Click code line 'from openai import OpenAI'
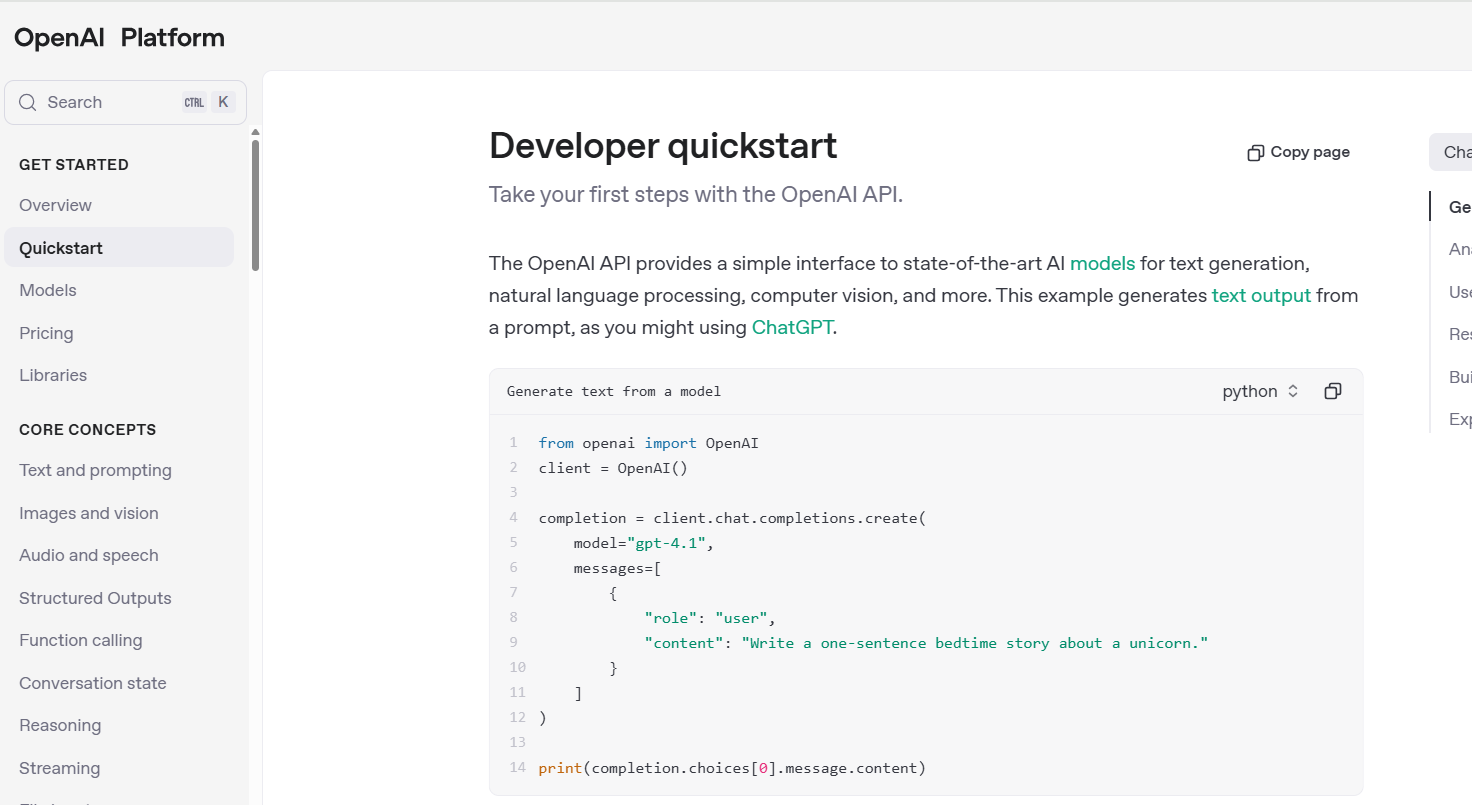1472x805 pixels. click(649, 443)
